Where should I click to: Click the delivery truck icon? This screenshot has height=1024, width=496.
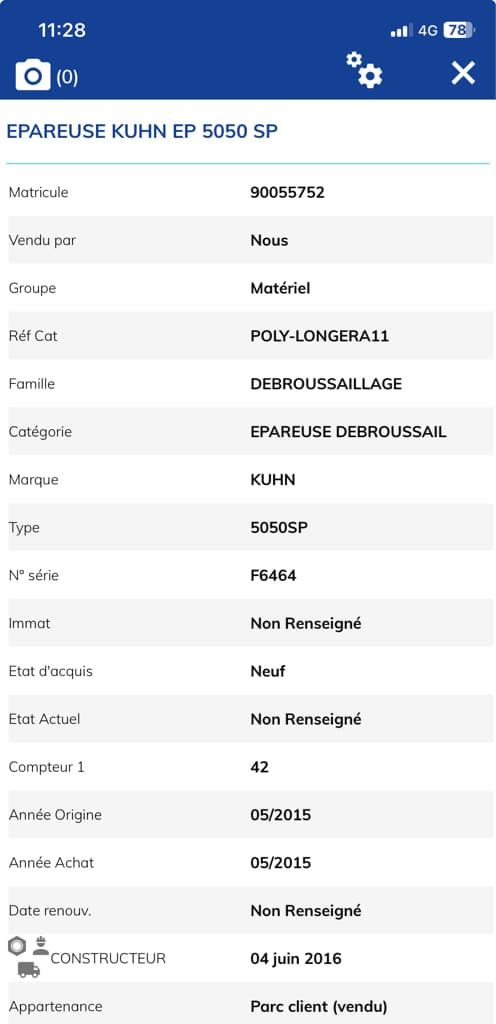click(29, 970)
